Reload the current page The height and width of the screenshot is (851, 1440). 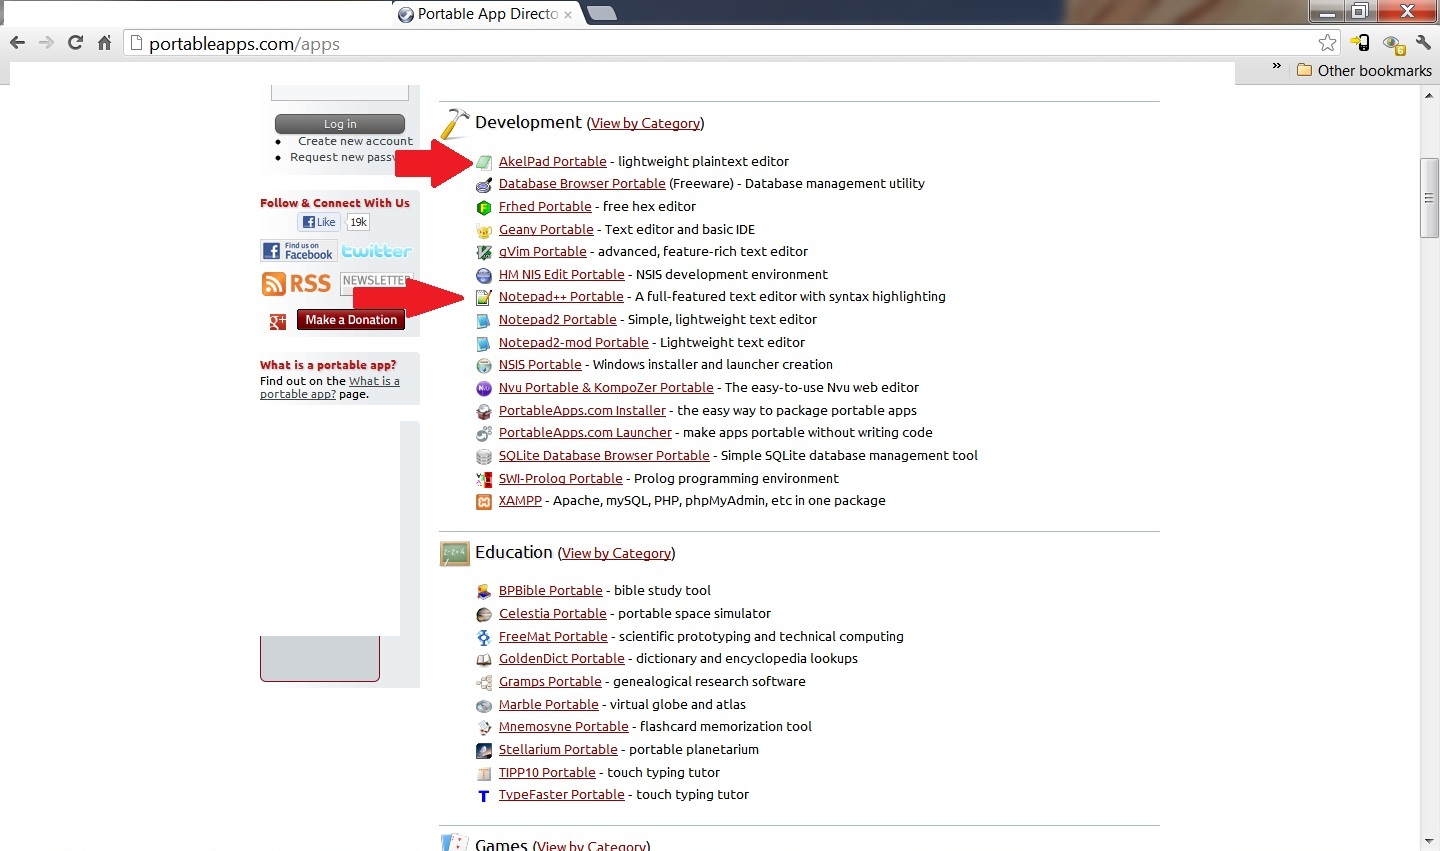click(x=75, y=43)
